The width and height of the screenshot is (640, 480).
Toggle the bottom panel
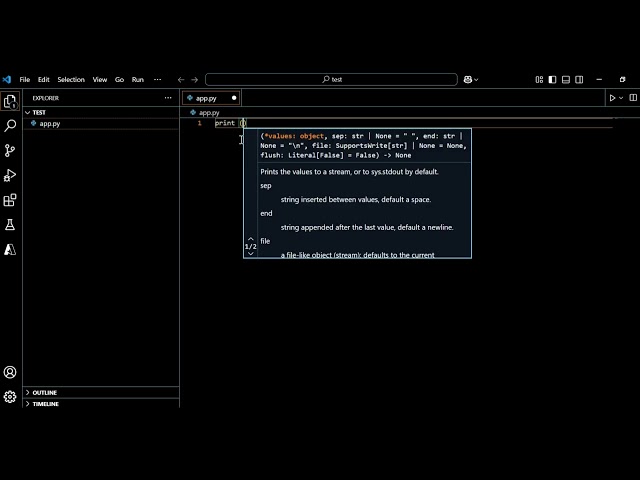point(566,80)
